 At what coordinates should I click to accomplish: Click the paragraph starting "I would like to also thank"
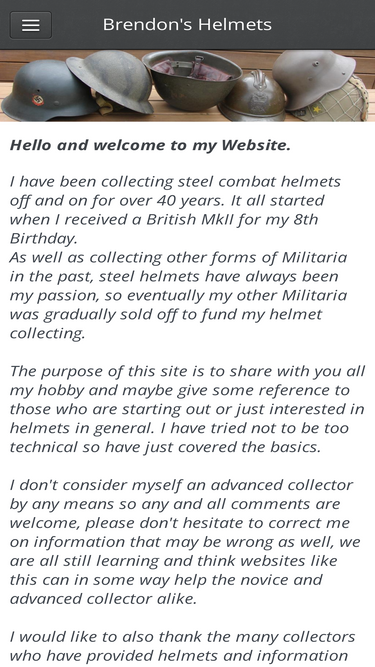click(183, 647)
